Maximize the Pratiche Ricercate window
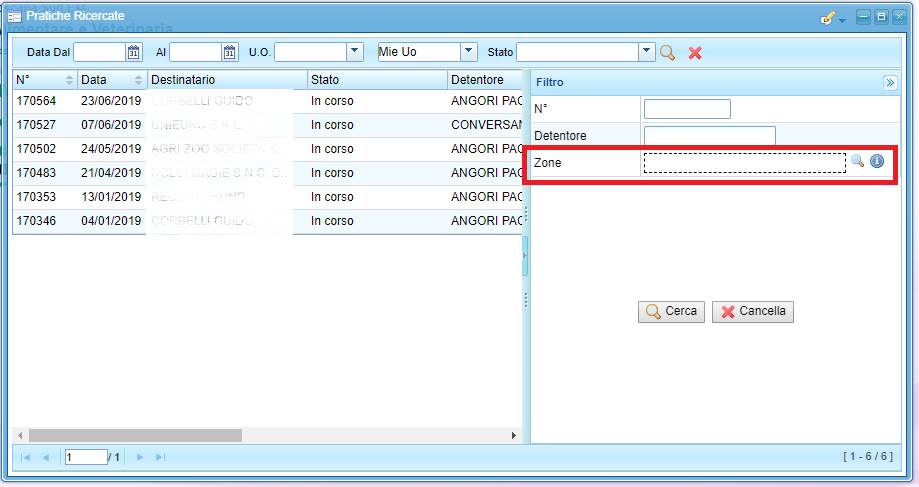 tap(881, 17)
